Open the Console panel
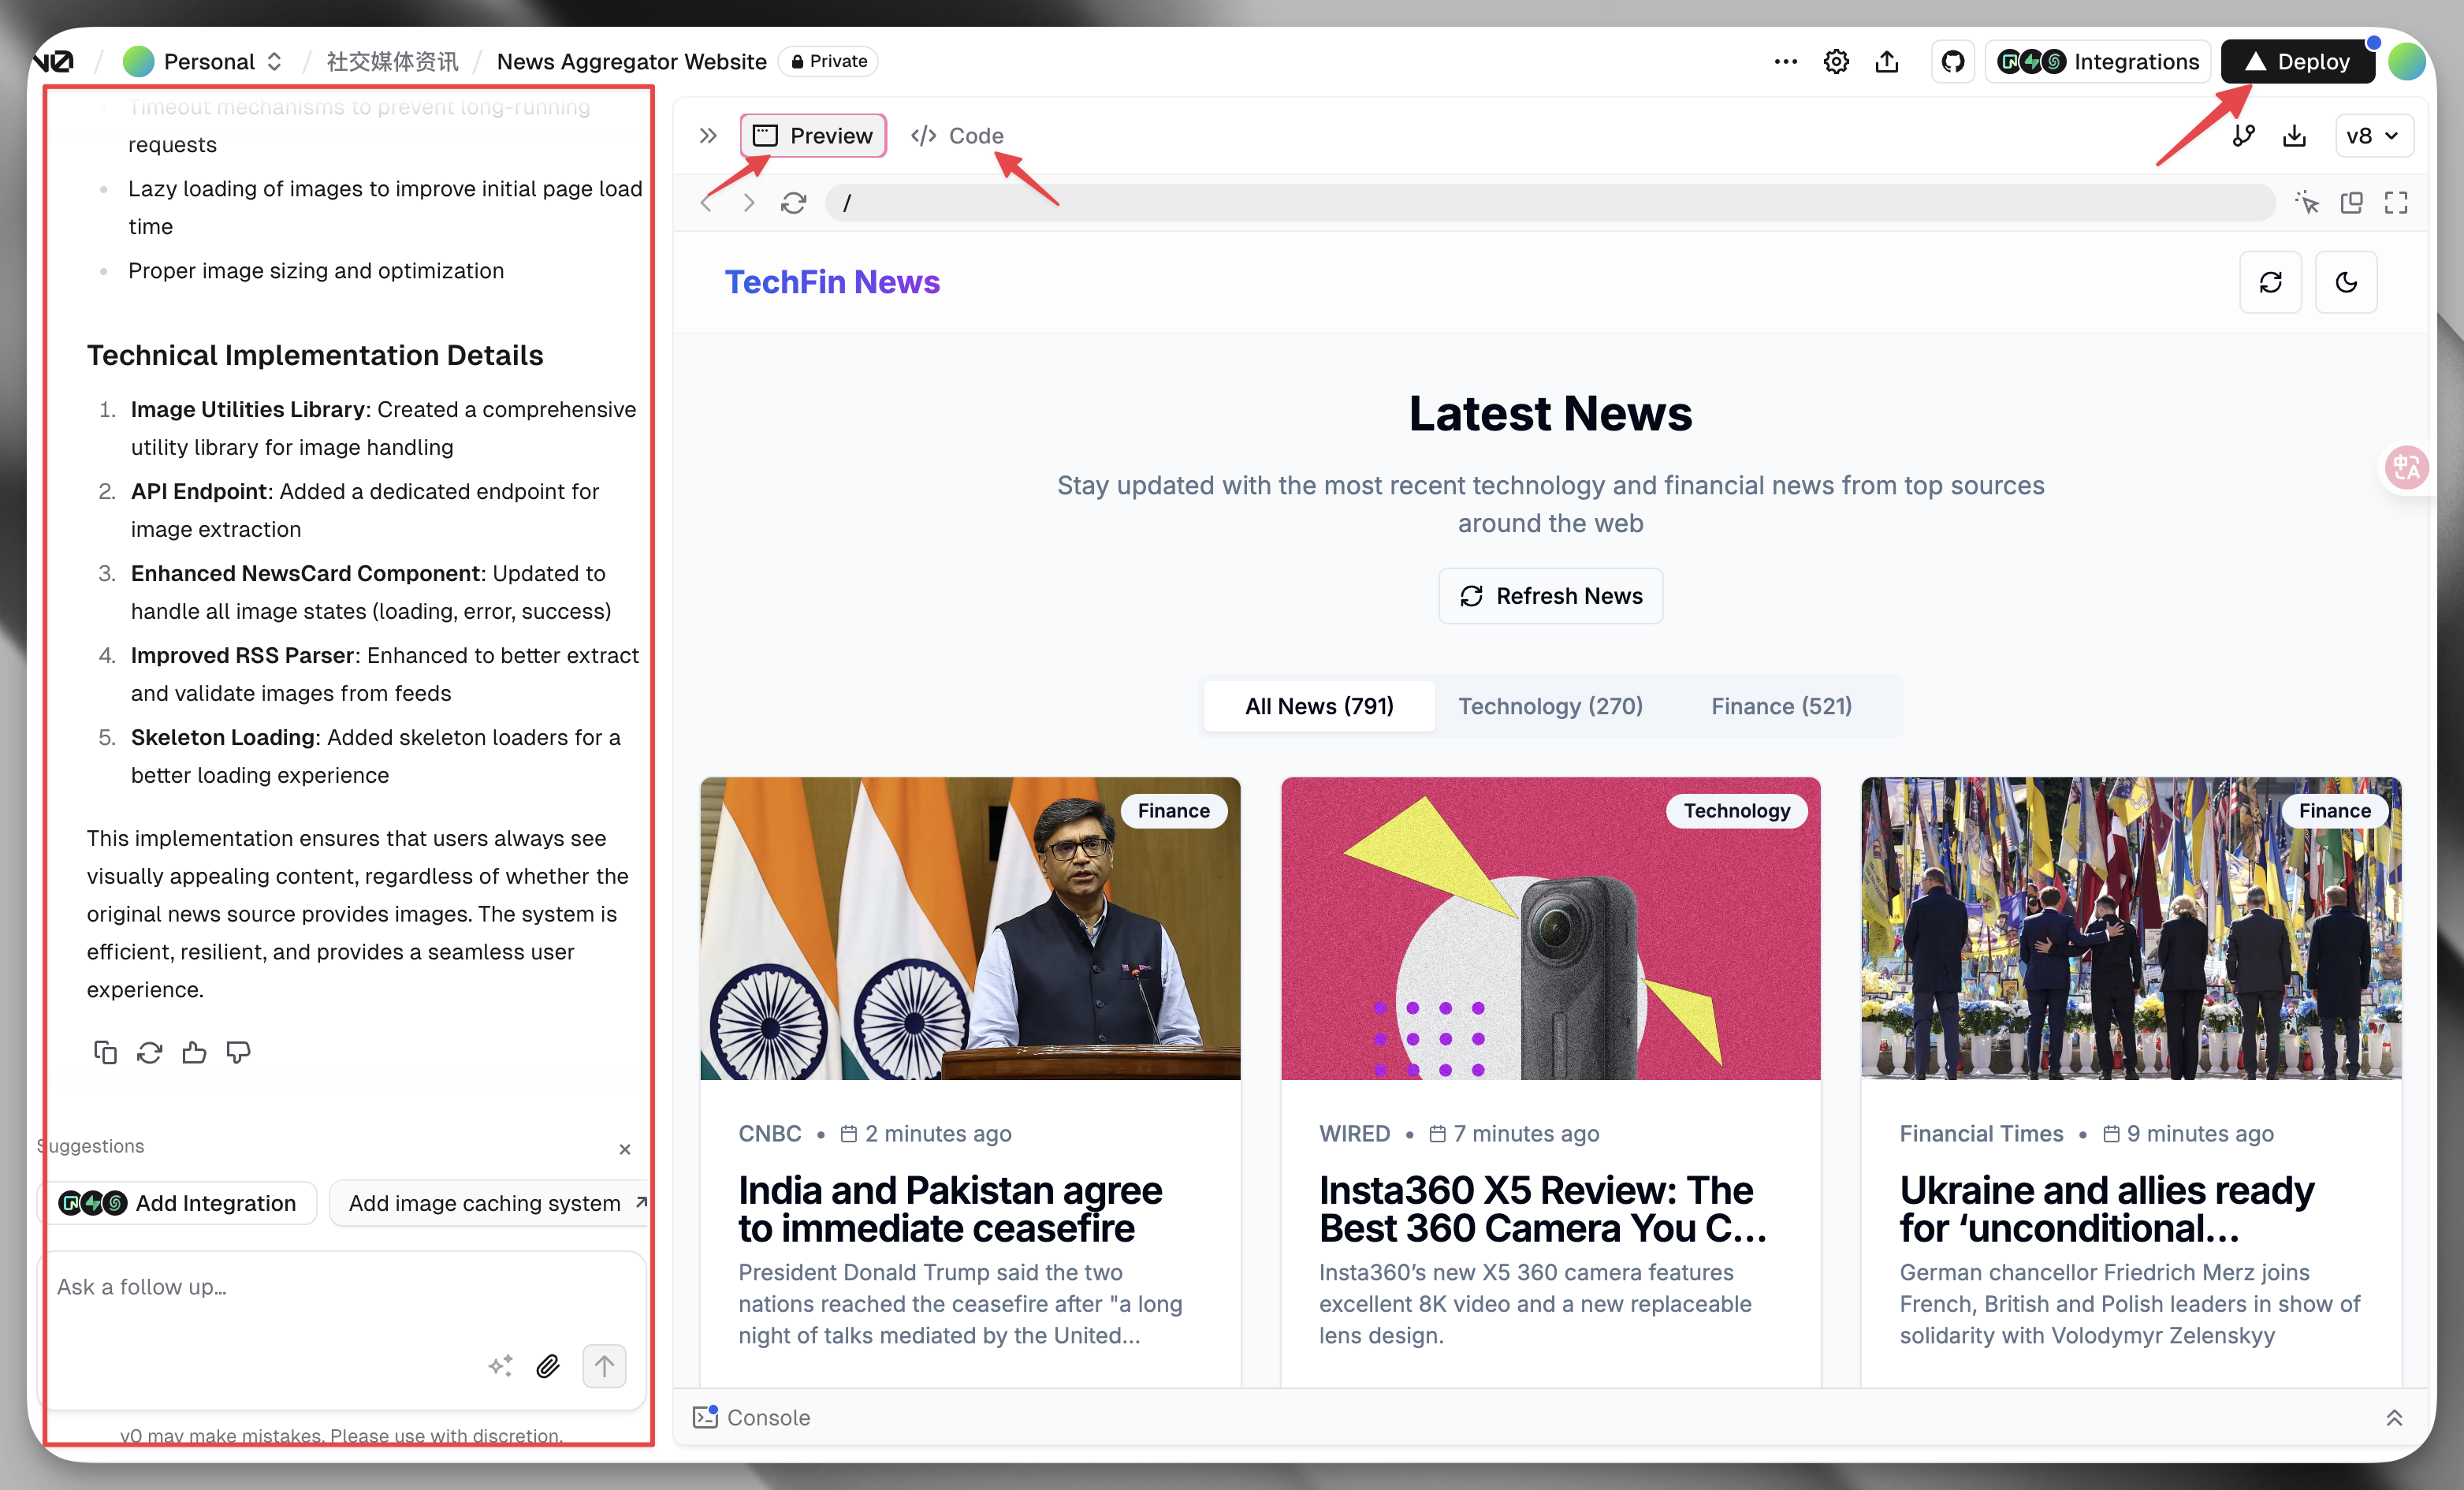The width and height of the screenshot is (2464, 1490). [x=752, y=1418]
